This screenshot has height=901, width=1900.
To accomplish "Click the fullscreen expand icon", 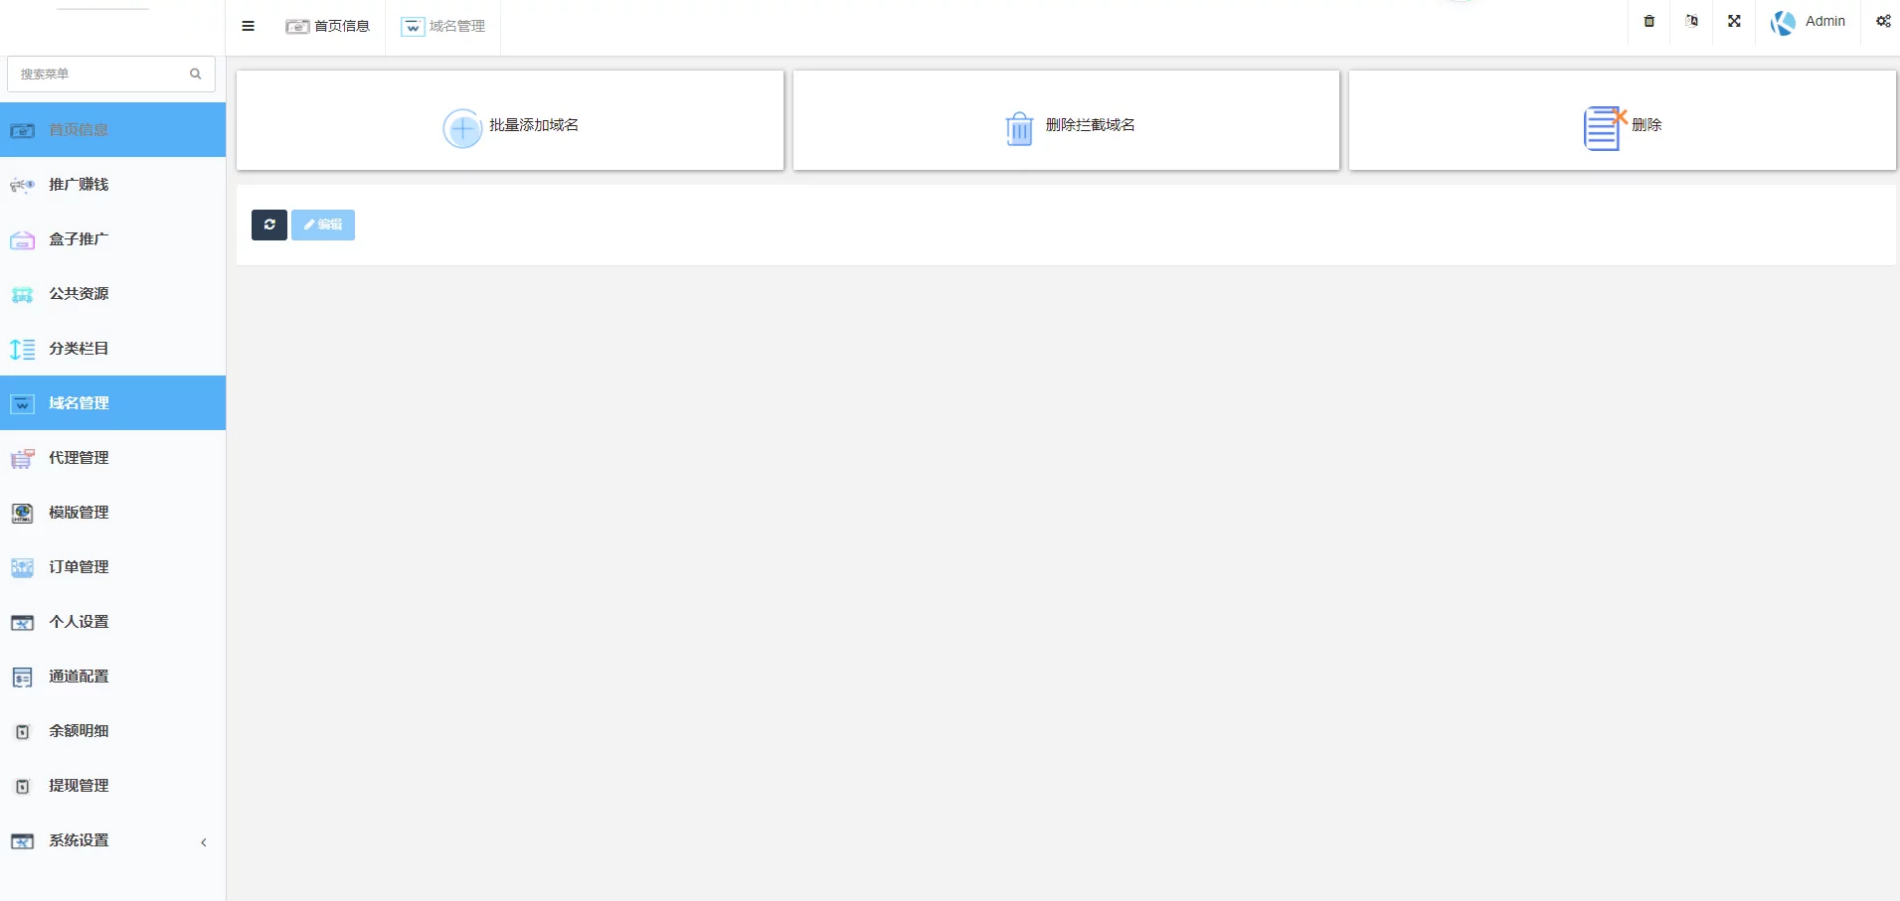I will 1734,21.
